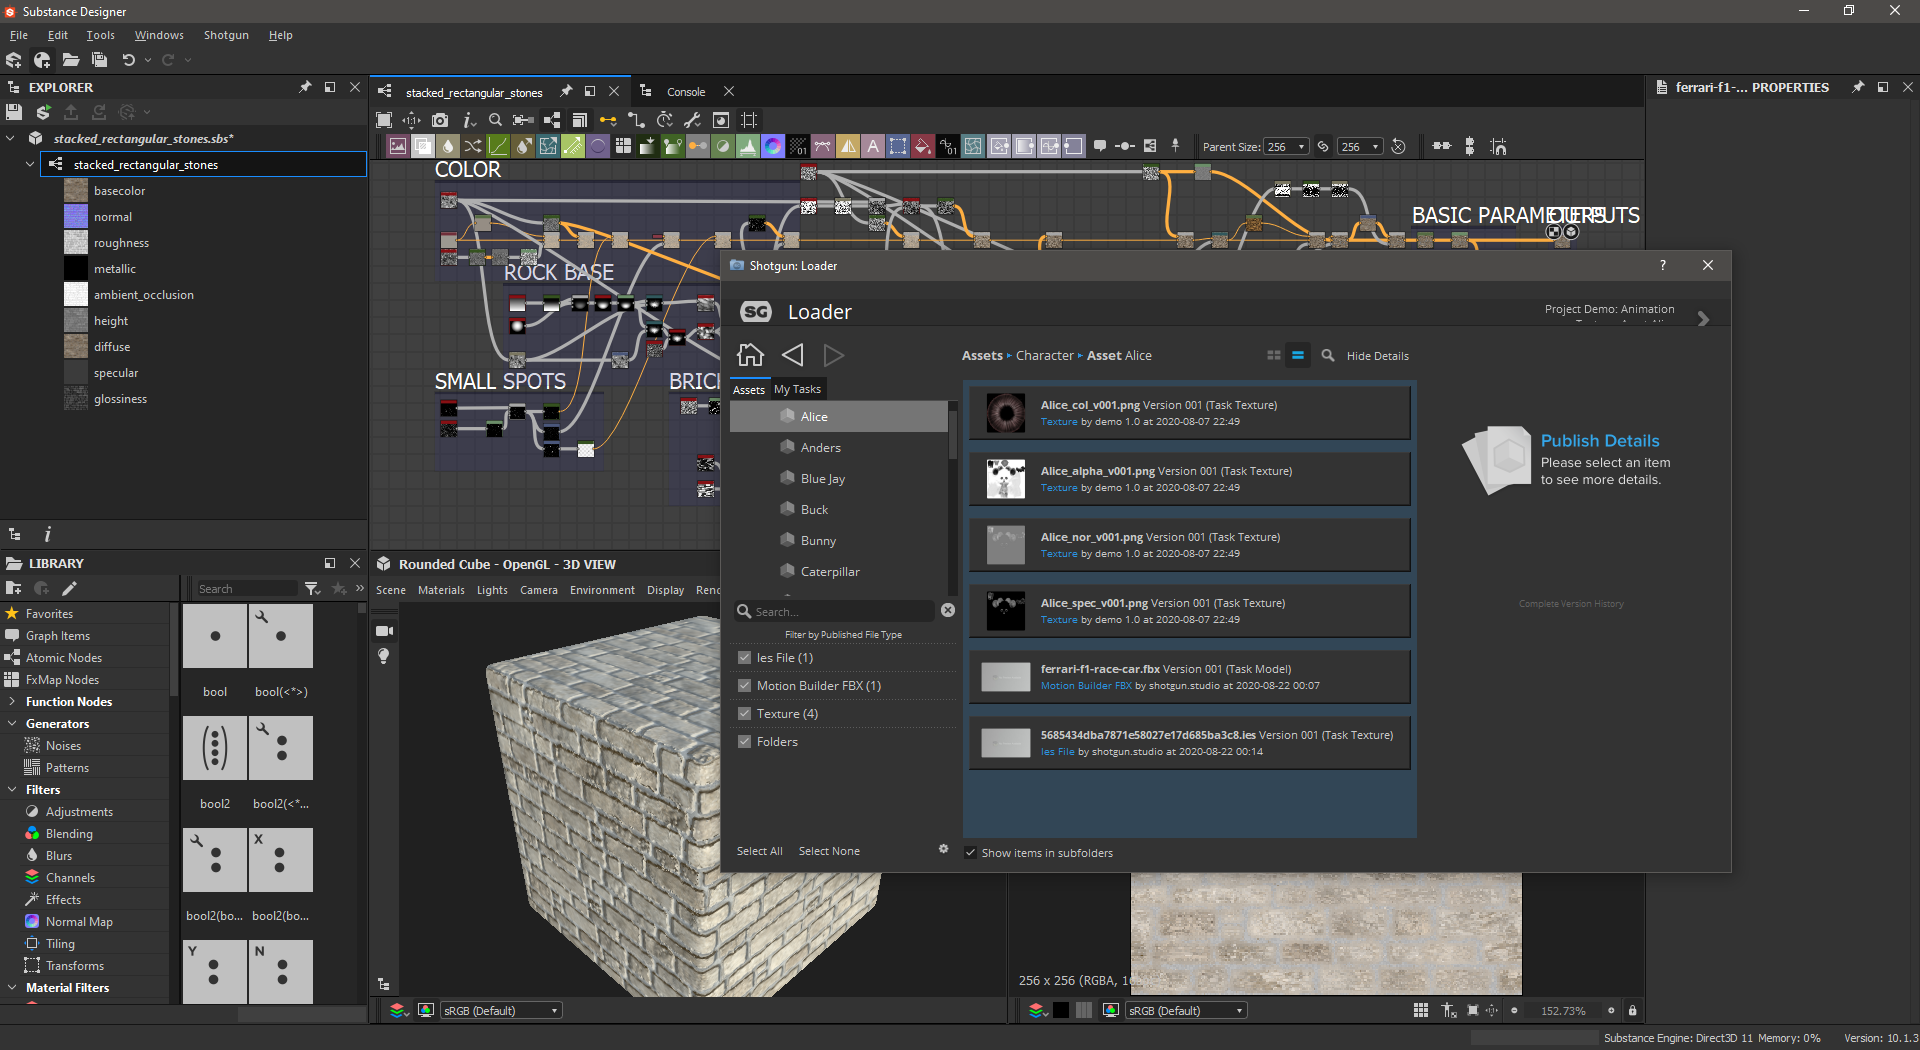Screen dimensions: 1920x1050
Task: Collapse the Generators library category
Action: tap(11, 724)
